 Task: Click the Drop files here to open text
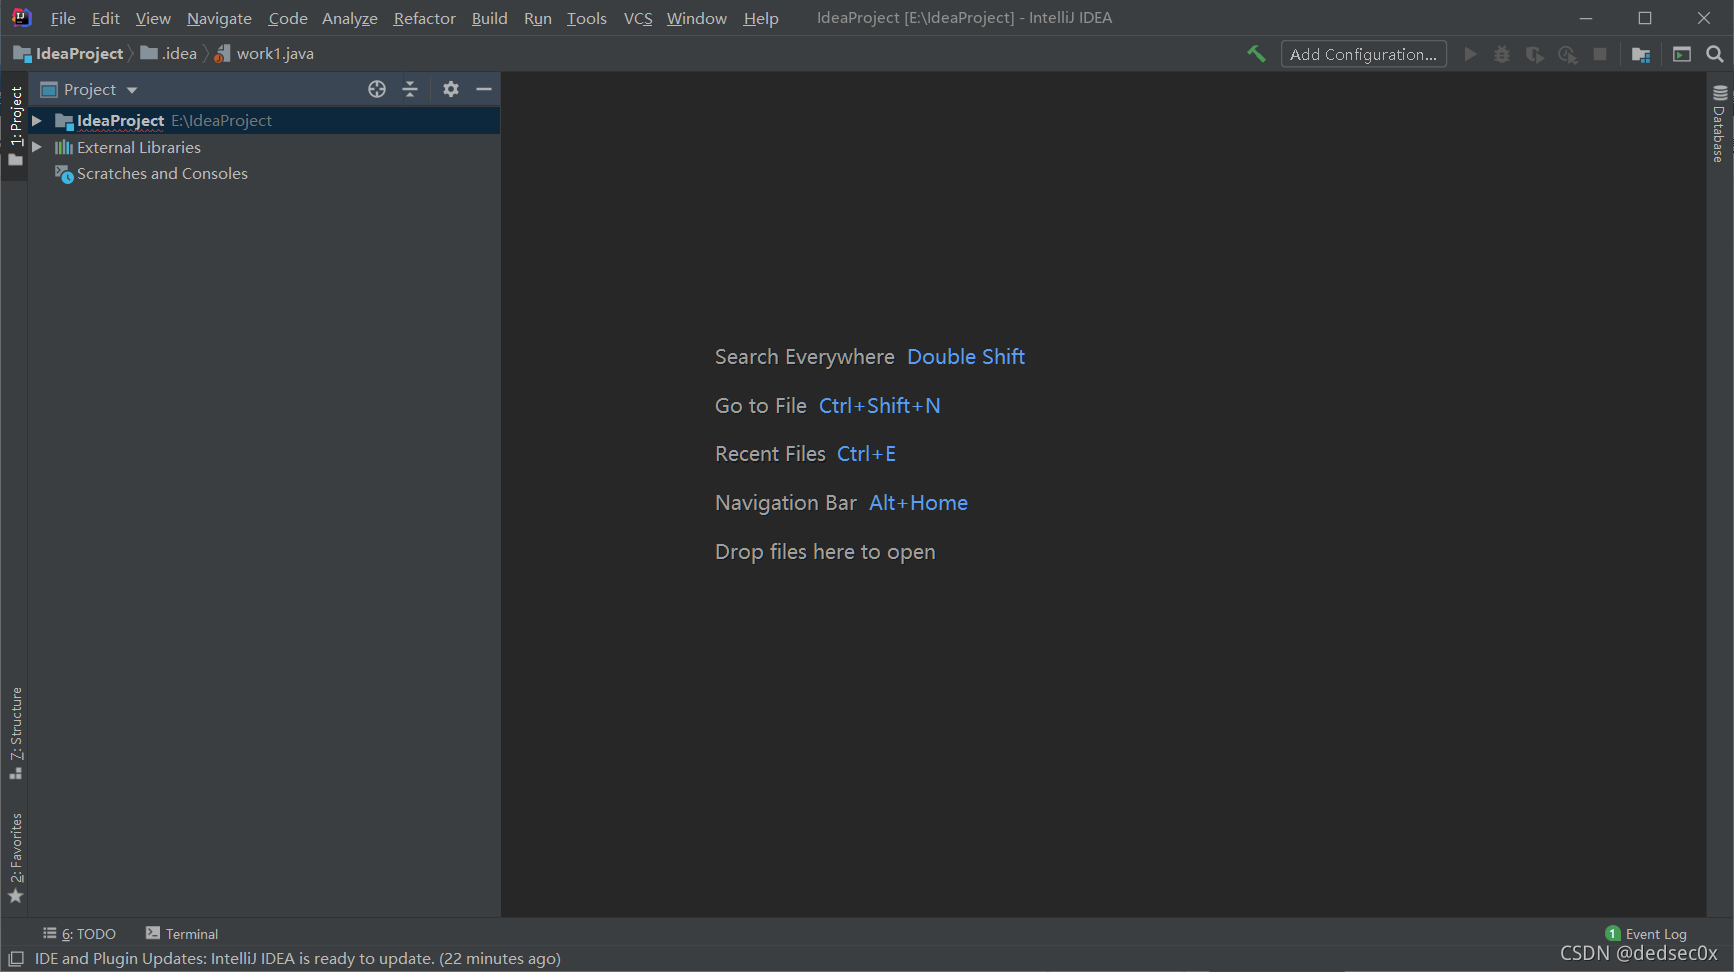pos(825,552)
